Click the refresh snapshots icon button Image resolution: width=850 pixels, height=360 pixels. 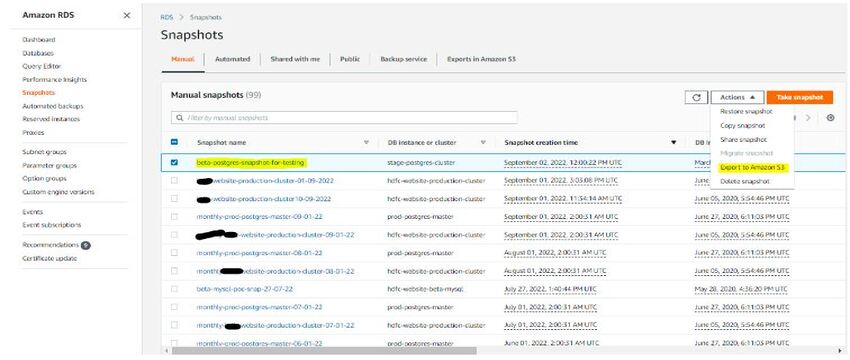696,98
